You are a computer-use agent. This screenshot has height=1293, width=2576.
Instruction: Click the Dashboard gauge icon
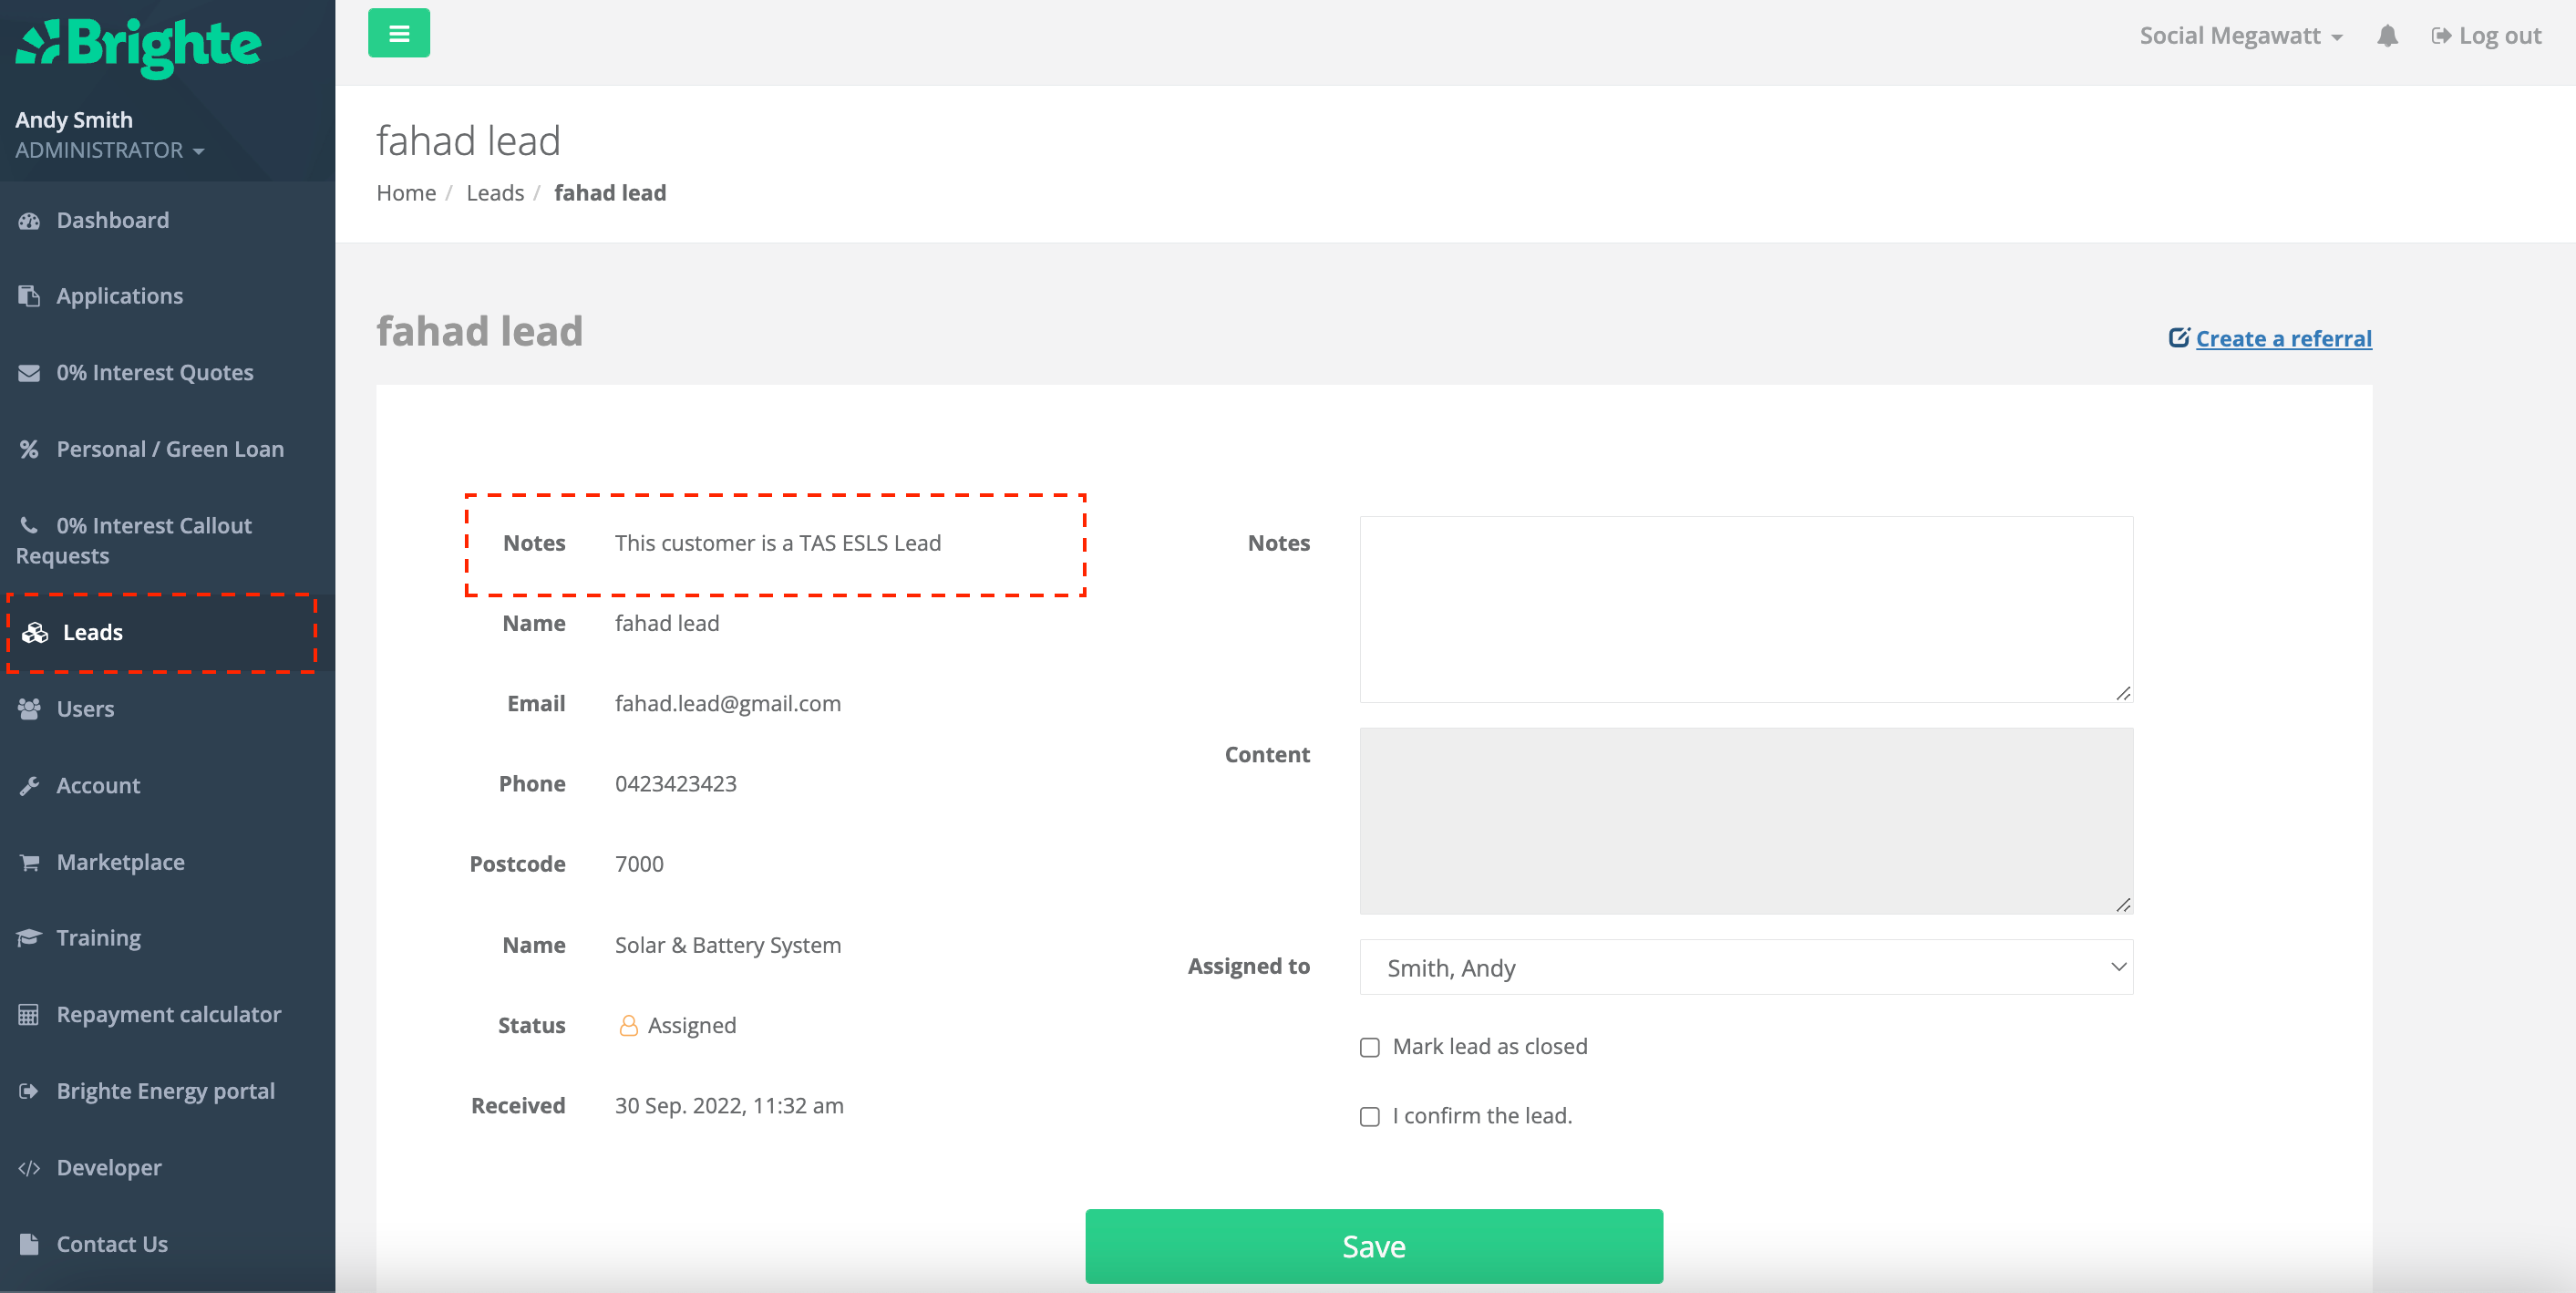(29, 220)
